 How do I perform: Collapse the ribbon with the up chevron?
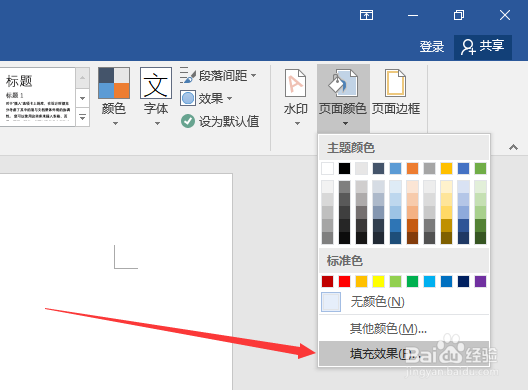tap(513, 147)
